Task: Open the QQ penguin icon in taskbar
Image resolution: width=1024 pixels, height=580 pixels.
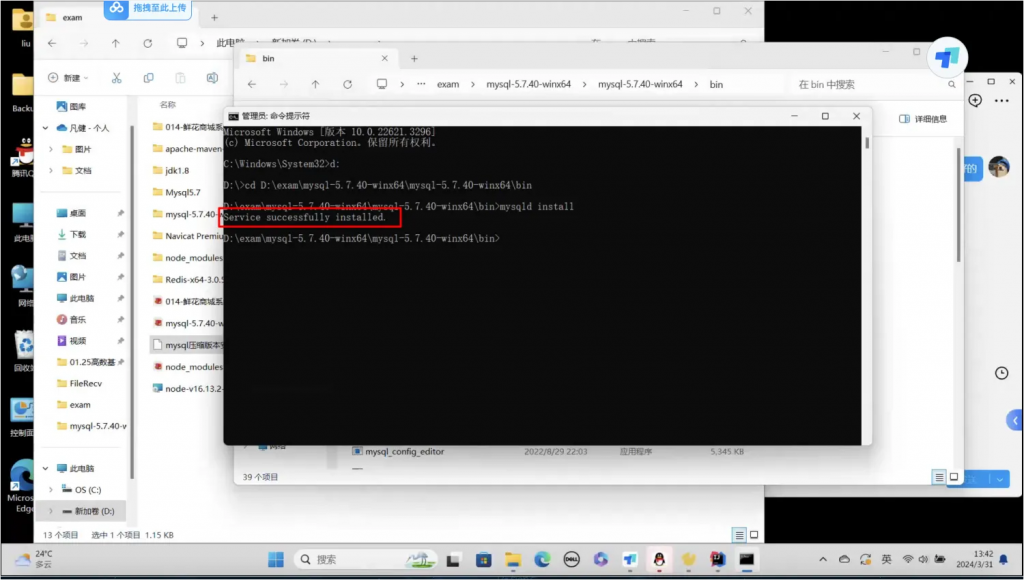Action: pos(659,559)
